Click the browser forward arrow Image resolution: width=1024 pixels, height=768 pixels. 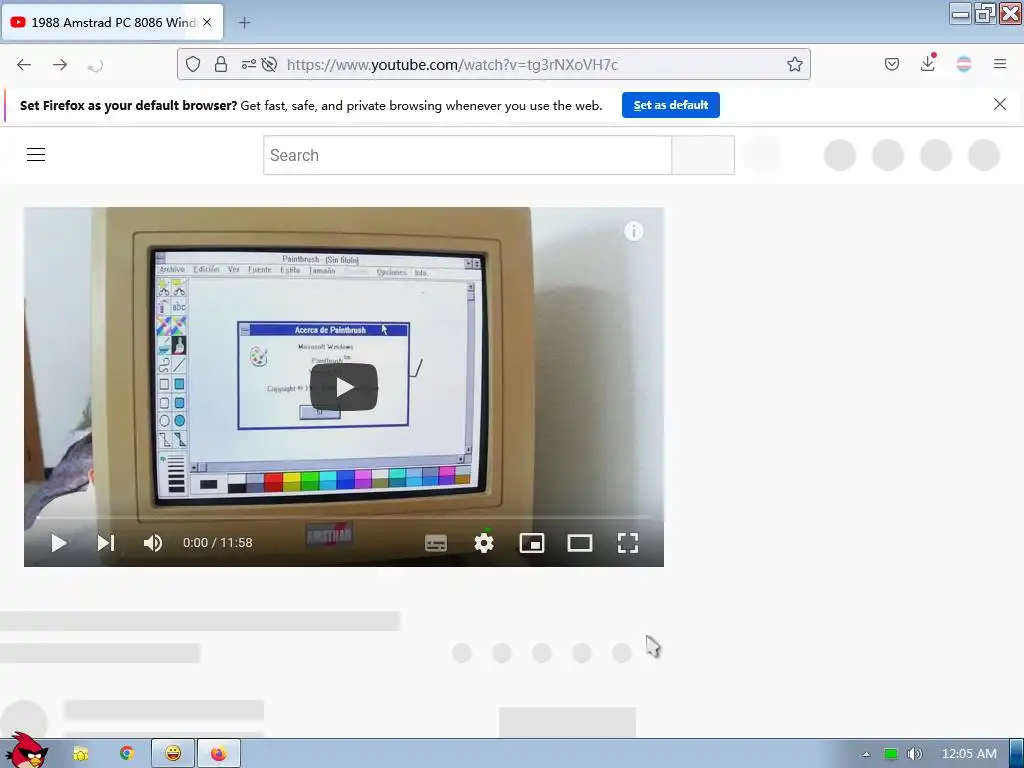point(60,65)
